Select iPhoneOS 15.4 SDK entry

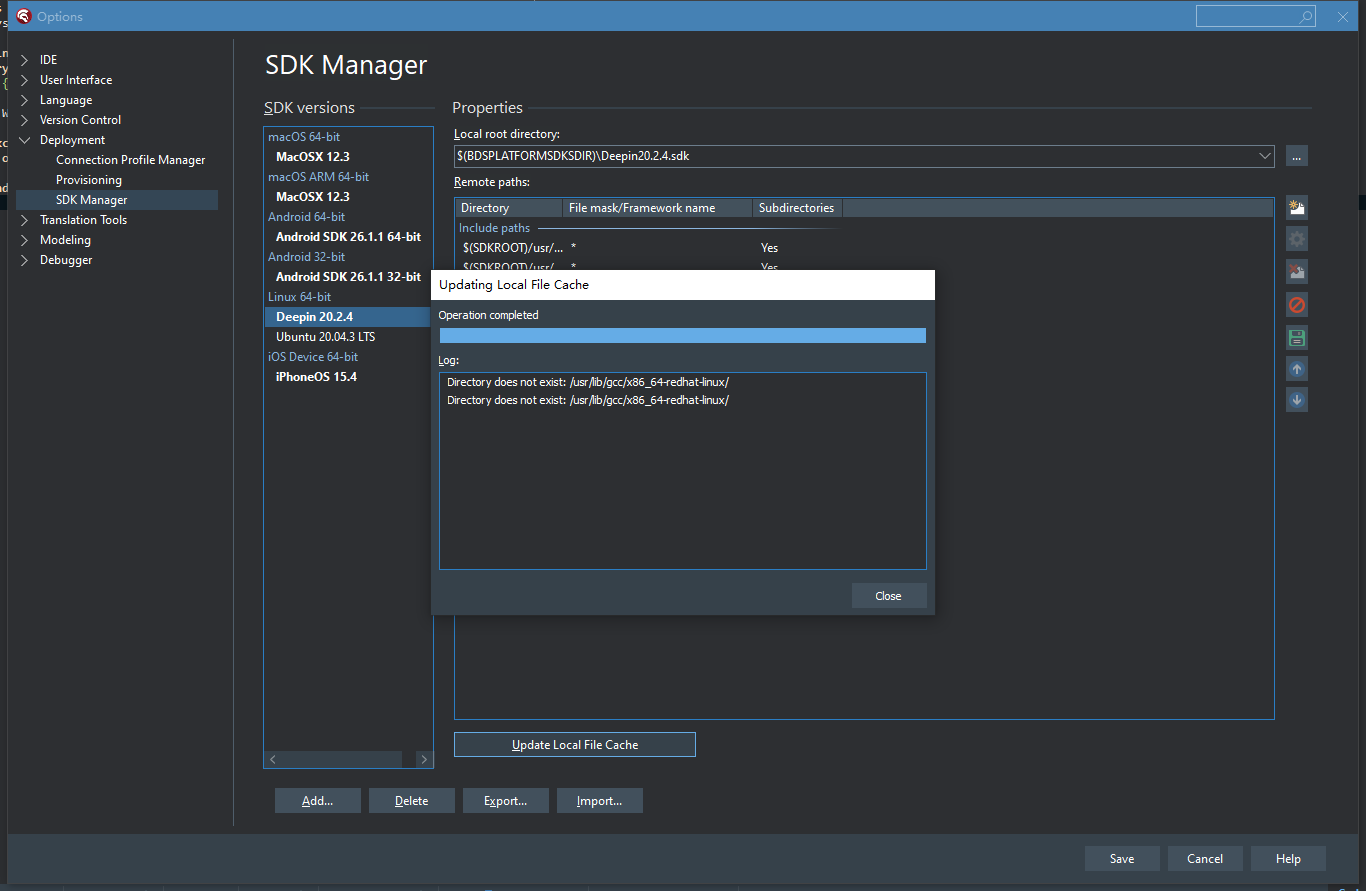[x=316, y=377]
